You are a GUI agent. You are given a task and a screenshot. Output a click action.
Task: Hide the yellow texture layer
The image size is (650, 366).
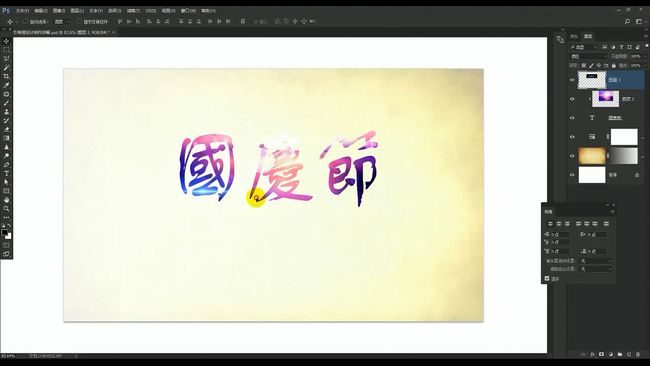572,156
